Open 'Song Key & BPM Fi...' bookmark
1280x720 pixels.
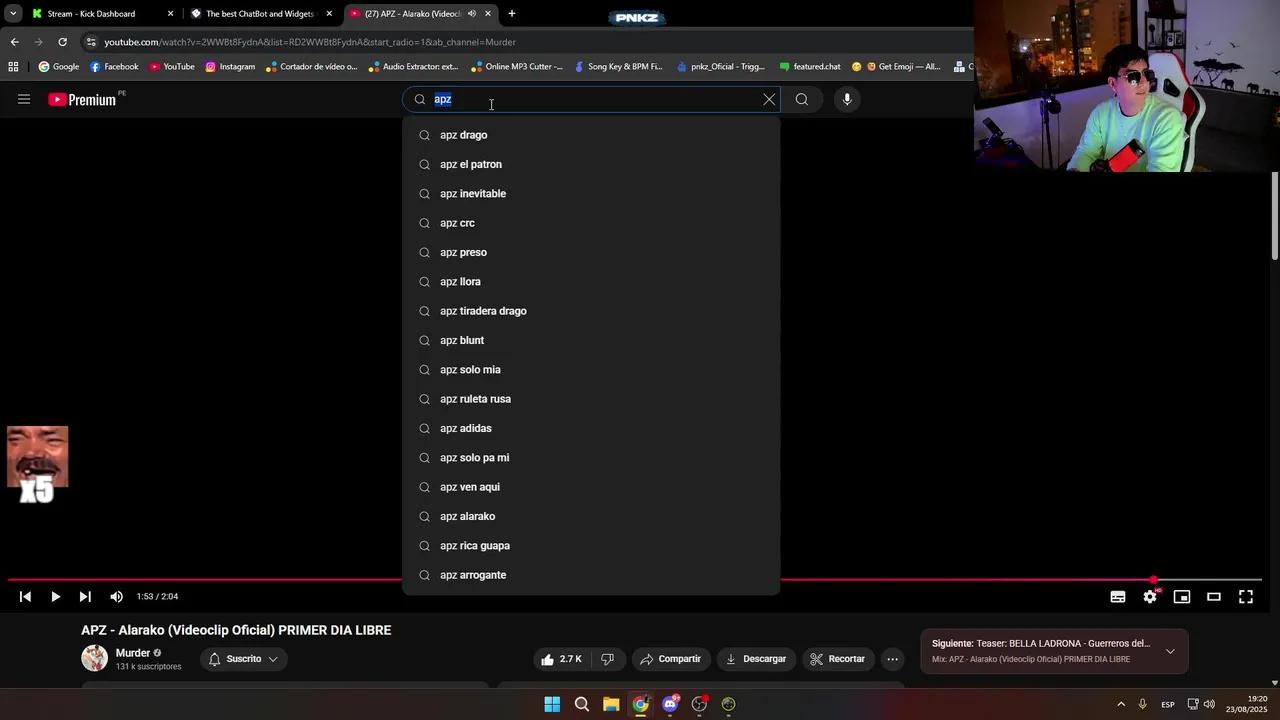[618, 67]
